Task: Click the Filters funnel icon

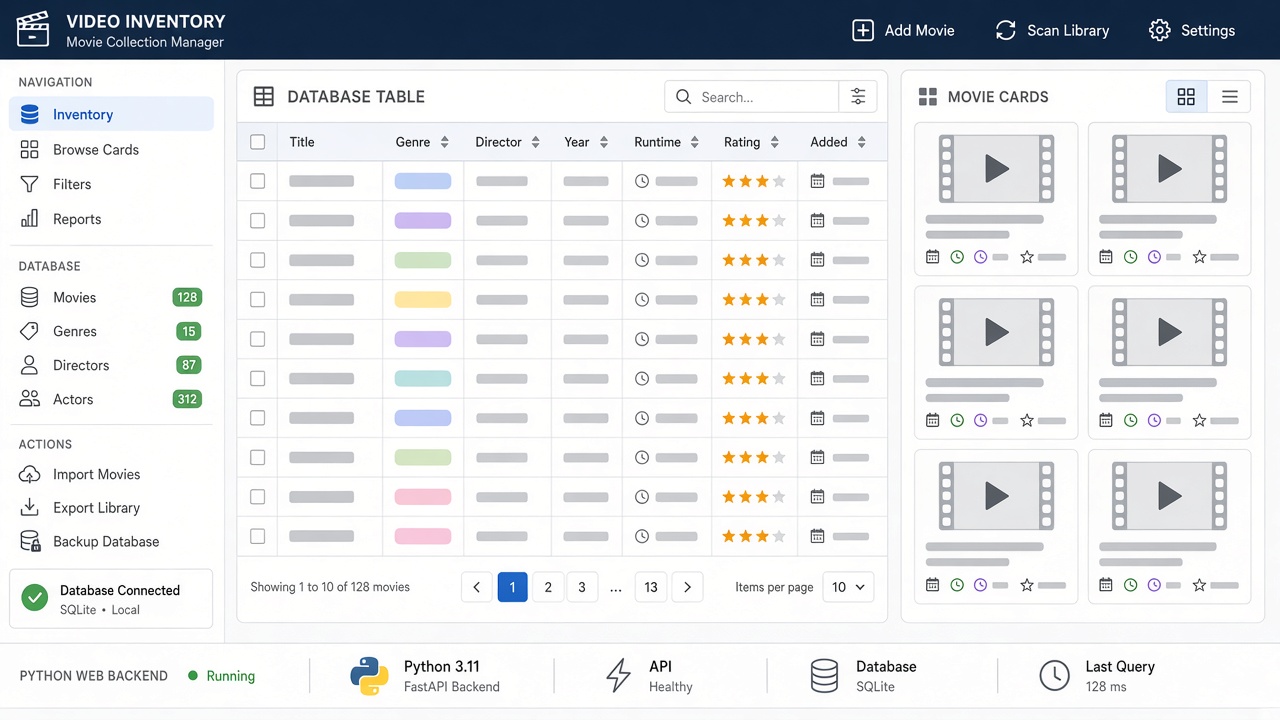Action: click(30, 184)
